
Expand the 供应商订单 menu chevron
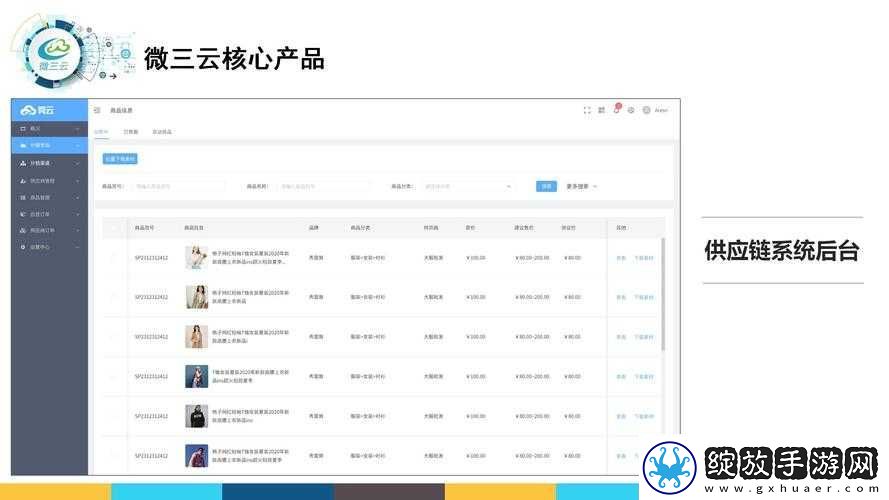click(x=77, y=231)
